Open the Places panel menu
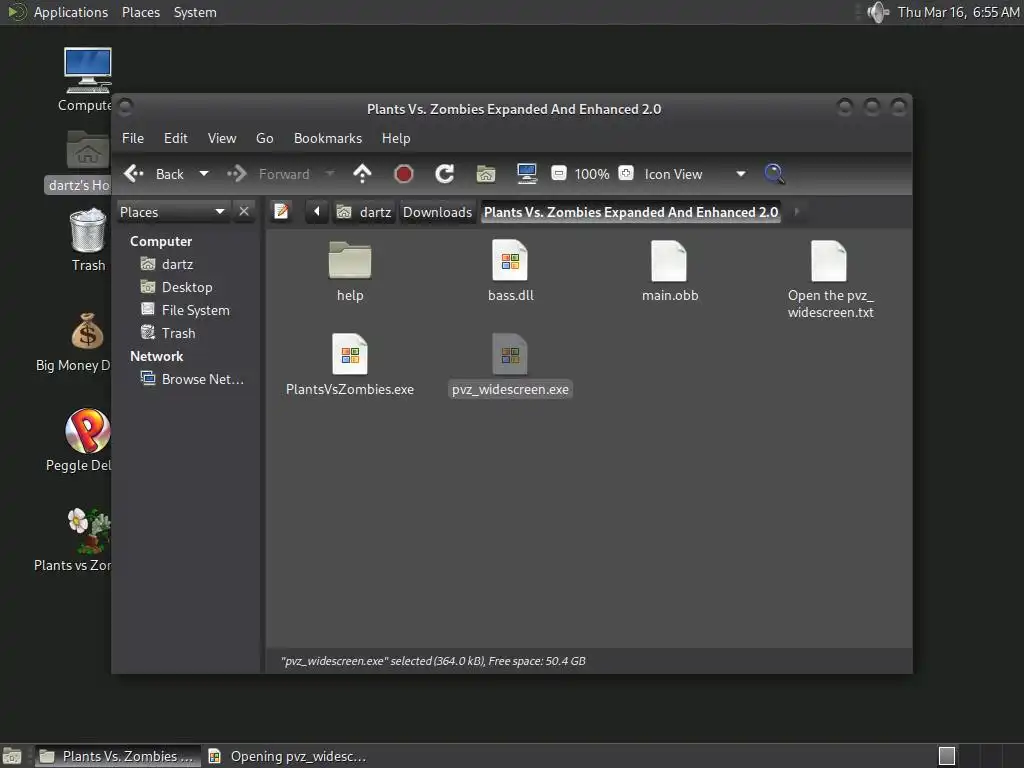Screen dimensions: 1024x768 click(140, 12)
